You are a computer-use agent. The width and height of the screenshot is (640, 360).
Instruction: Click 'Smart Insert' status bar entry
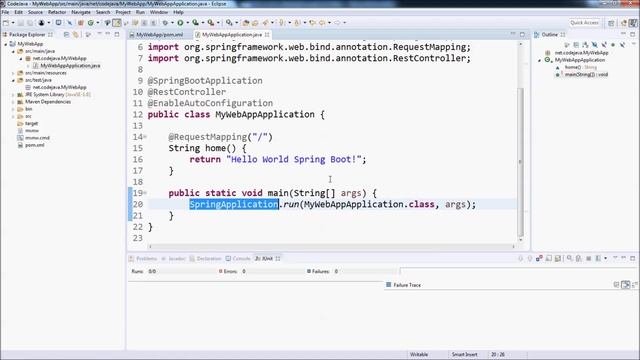[x=464, y=354]
